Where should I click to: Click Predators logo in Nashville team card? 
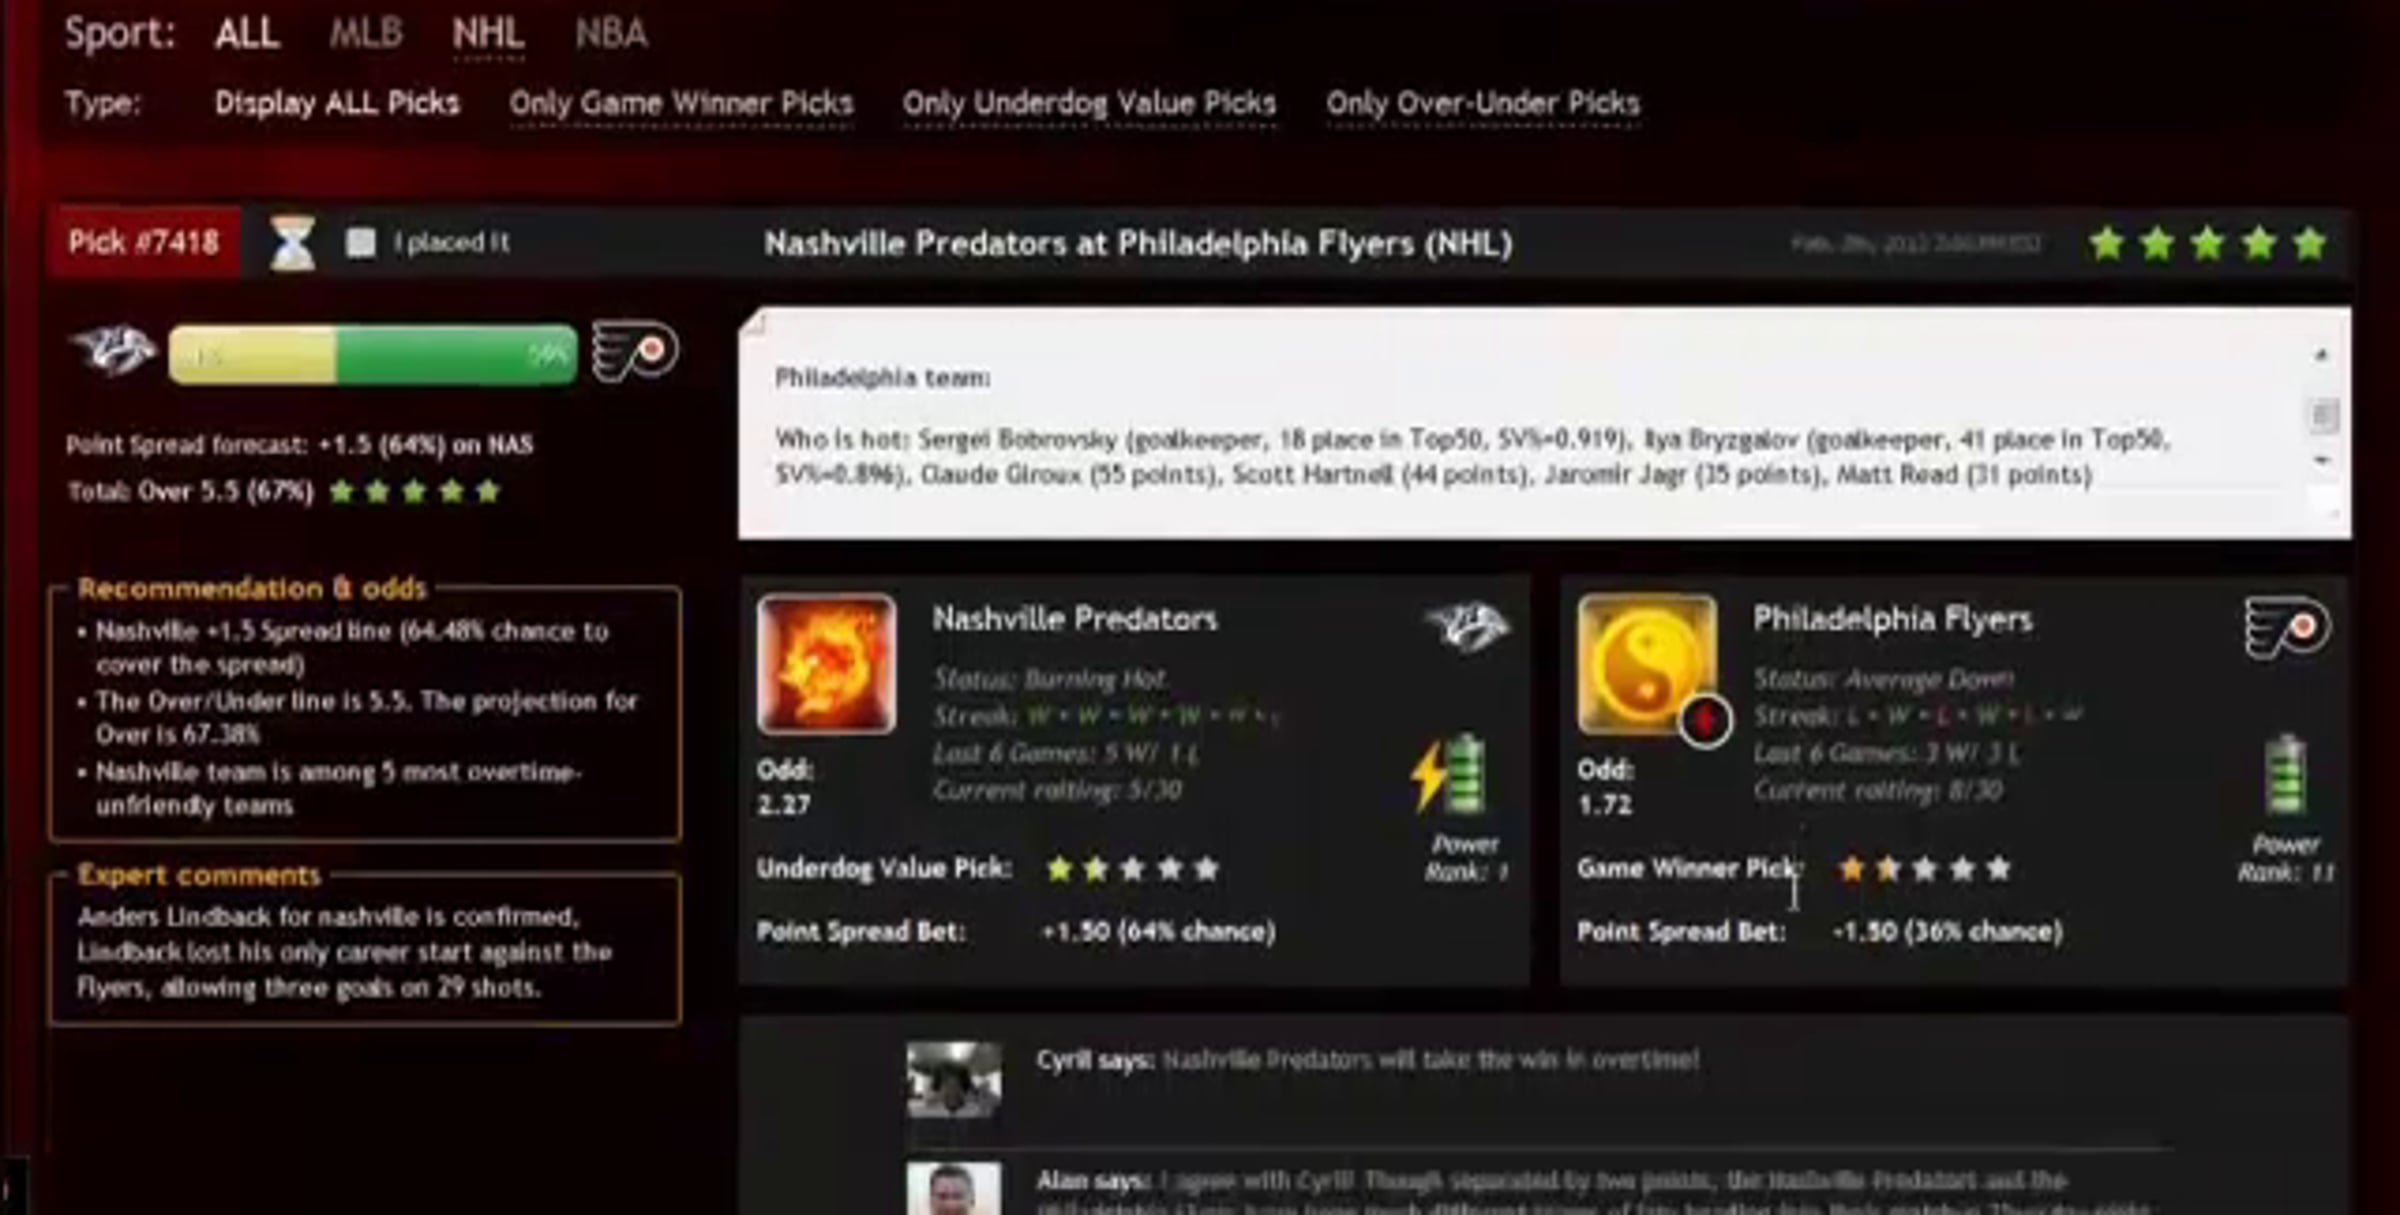pyautogui.click(x=1467, y=627)
